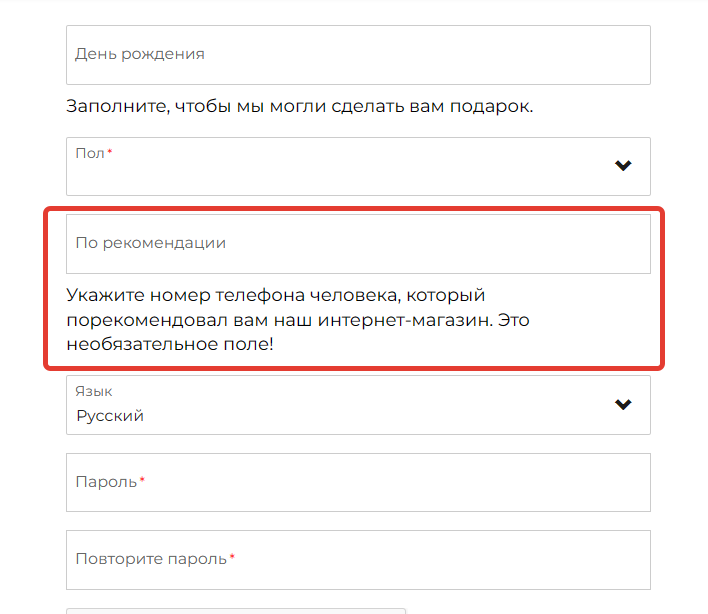This screenshot has width=708, height=614.
Task: Focus the Повторите пароль field
Action: (358, 560)
